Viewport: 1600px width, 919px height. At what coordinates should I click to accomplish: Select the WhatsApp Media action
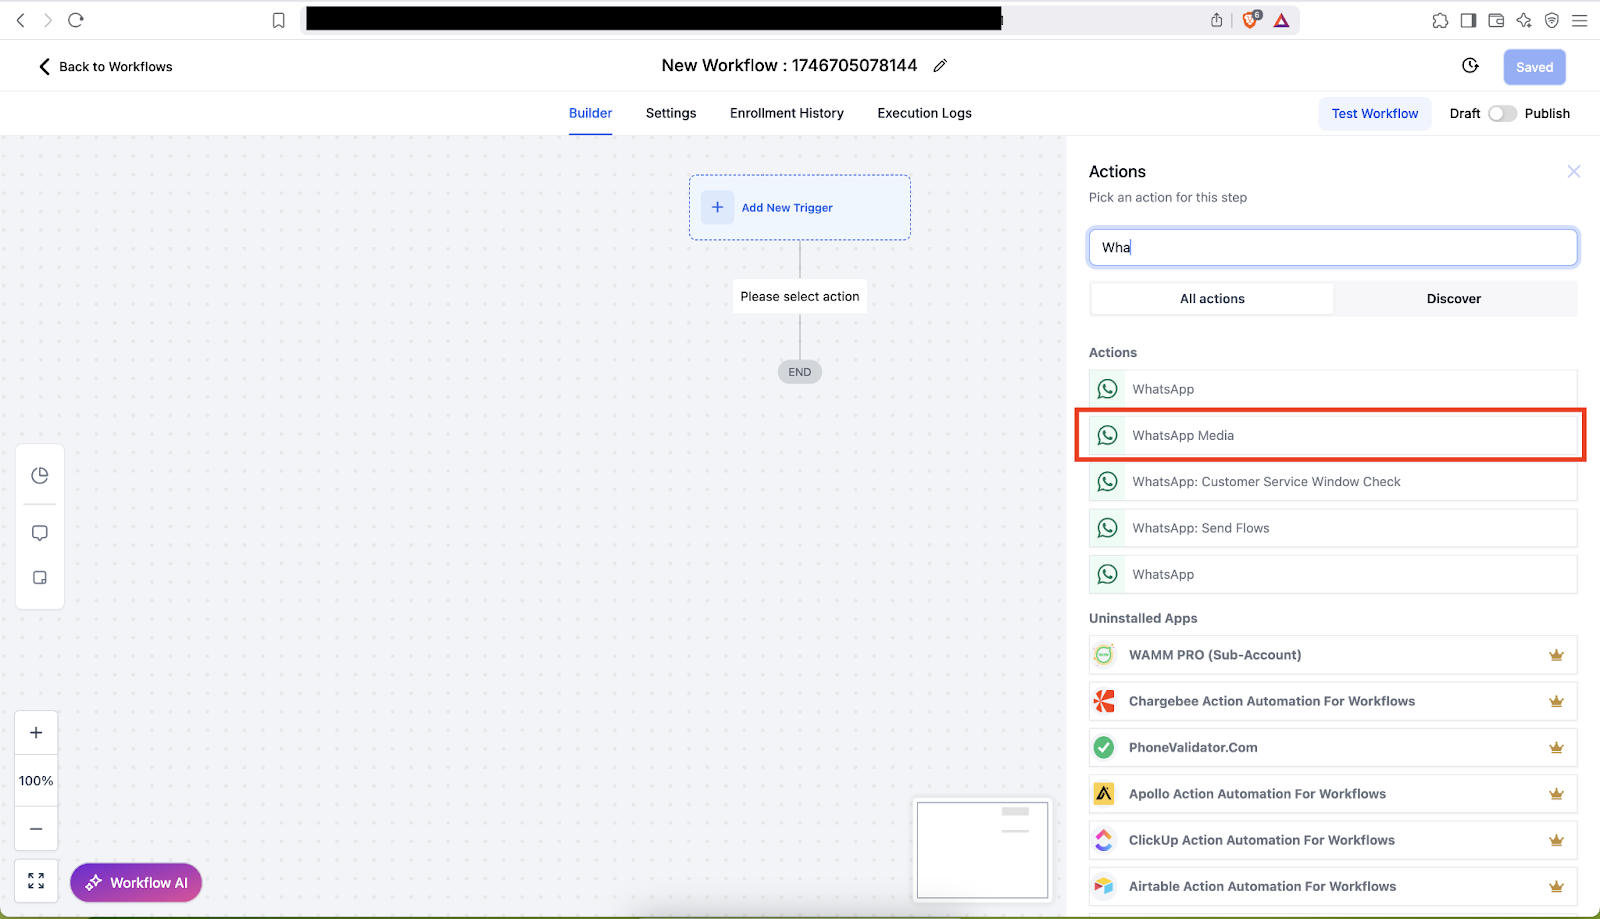tap(1333, 435)
